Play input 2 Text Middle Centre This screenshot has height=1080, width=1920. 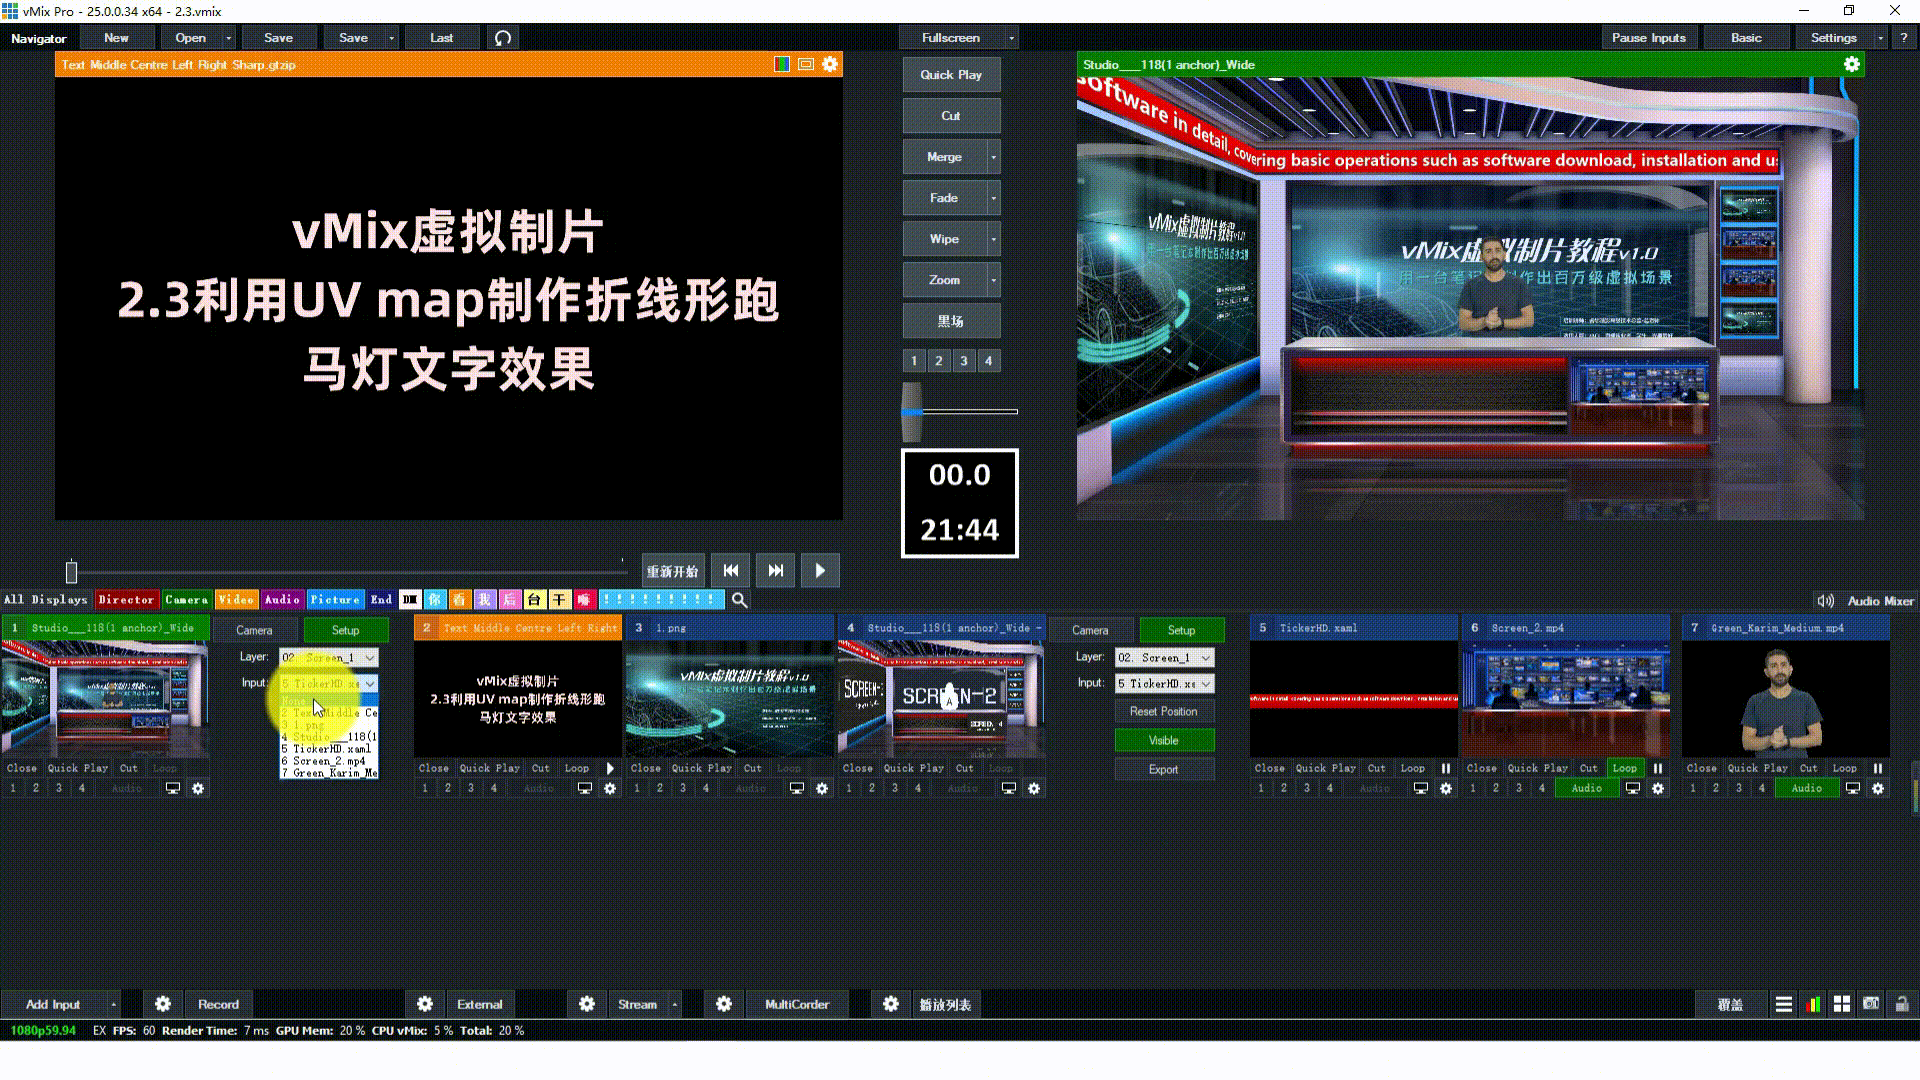(610, 769)
